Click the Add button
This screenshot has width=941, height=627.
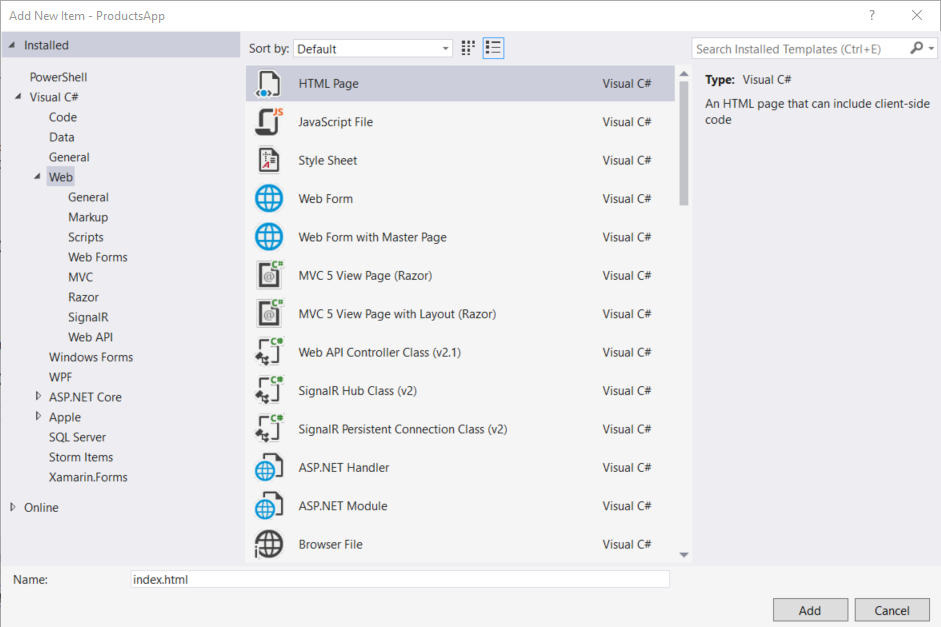click(x=810, y=609)
